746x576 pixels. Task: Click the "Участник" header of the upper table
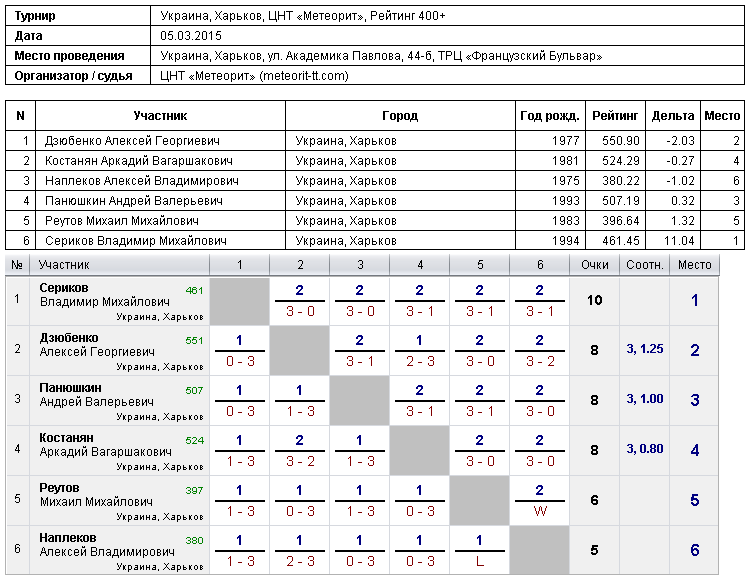(x=160, y=116)
